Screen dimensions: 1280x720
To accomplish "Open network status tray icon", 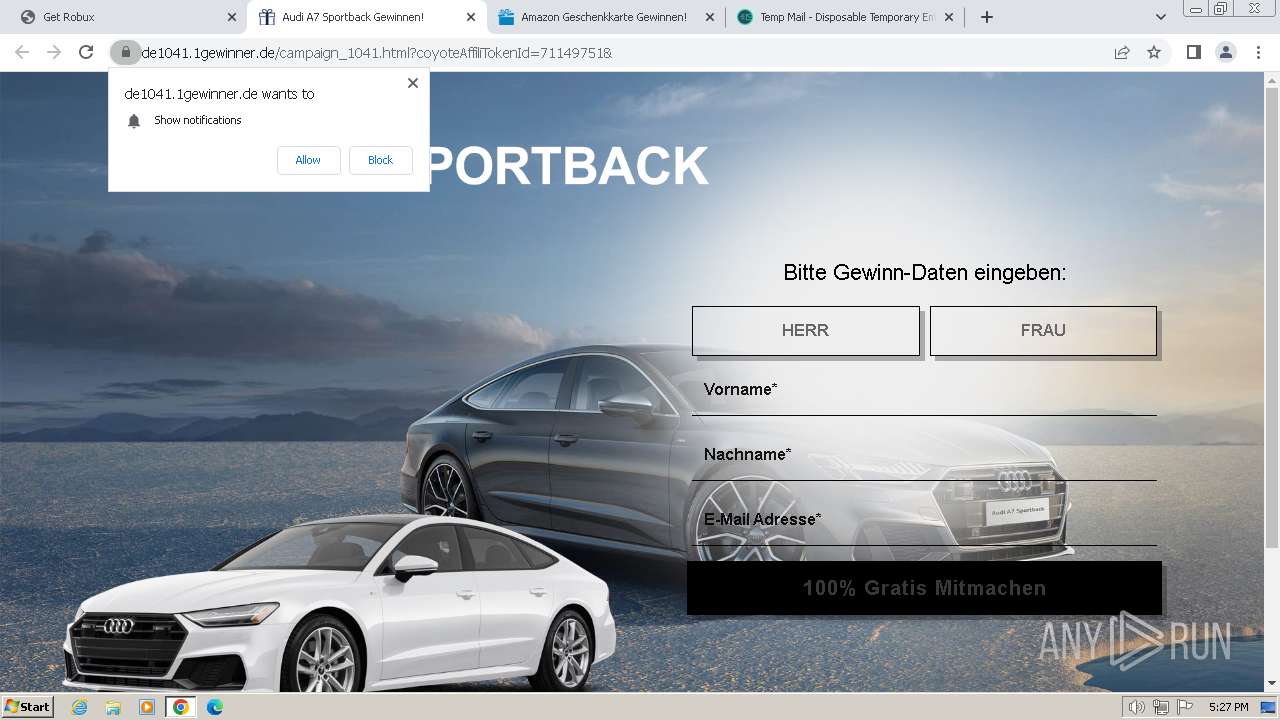I will click(1160, 707).
